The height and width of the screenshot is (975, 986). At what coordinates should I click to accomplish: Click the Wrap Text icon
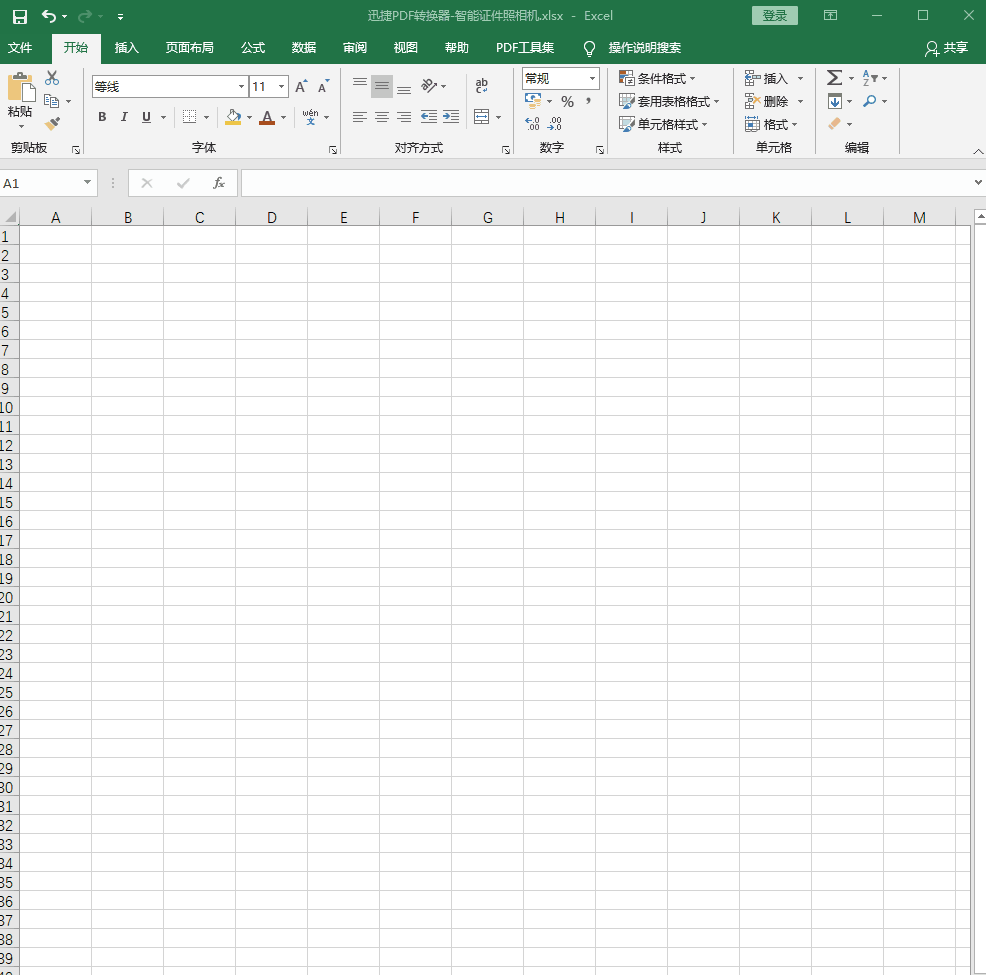pyautogui.click(x=481, y=87)
